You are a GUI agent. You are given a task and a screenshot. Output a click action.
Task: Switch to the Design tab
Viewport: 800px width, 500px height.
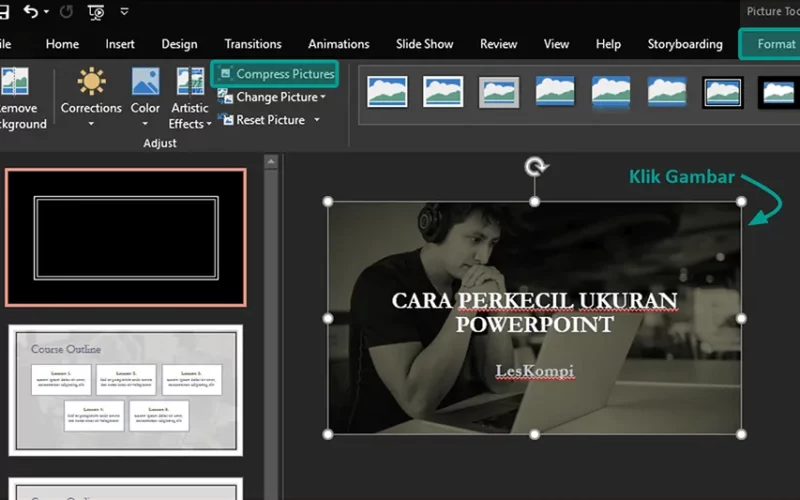[x=179, y=44]
